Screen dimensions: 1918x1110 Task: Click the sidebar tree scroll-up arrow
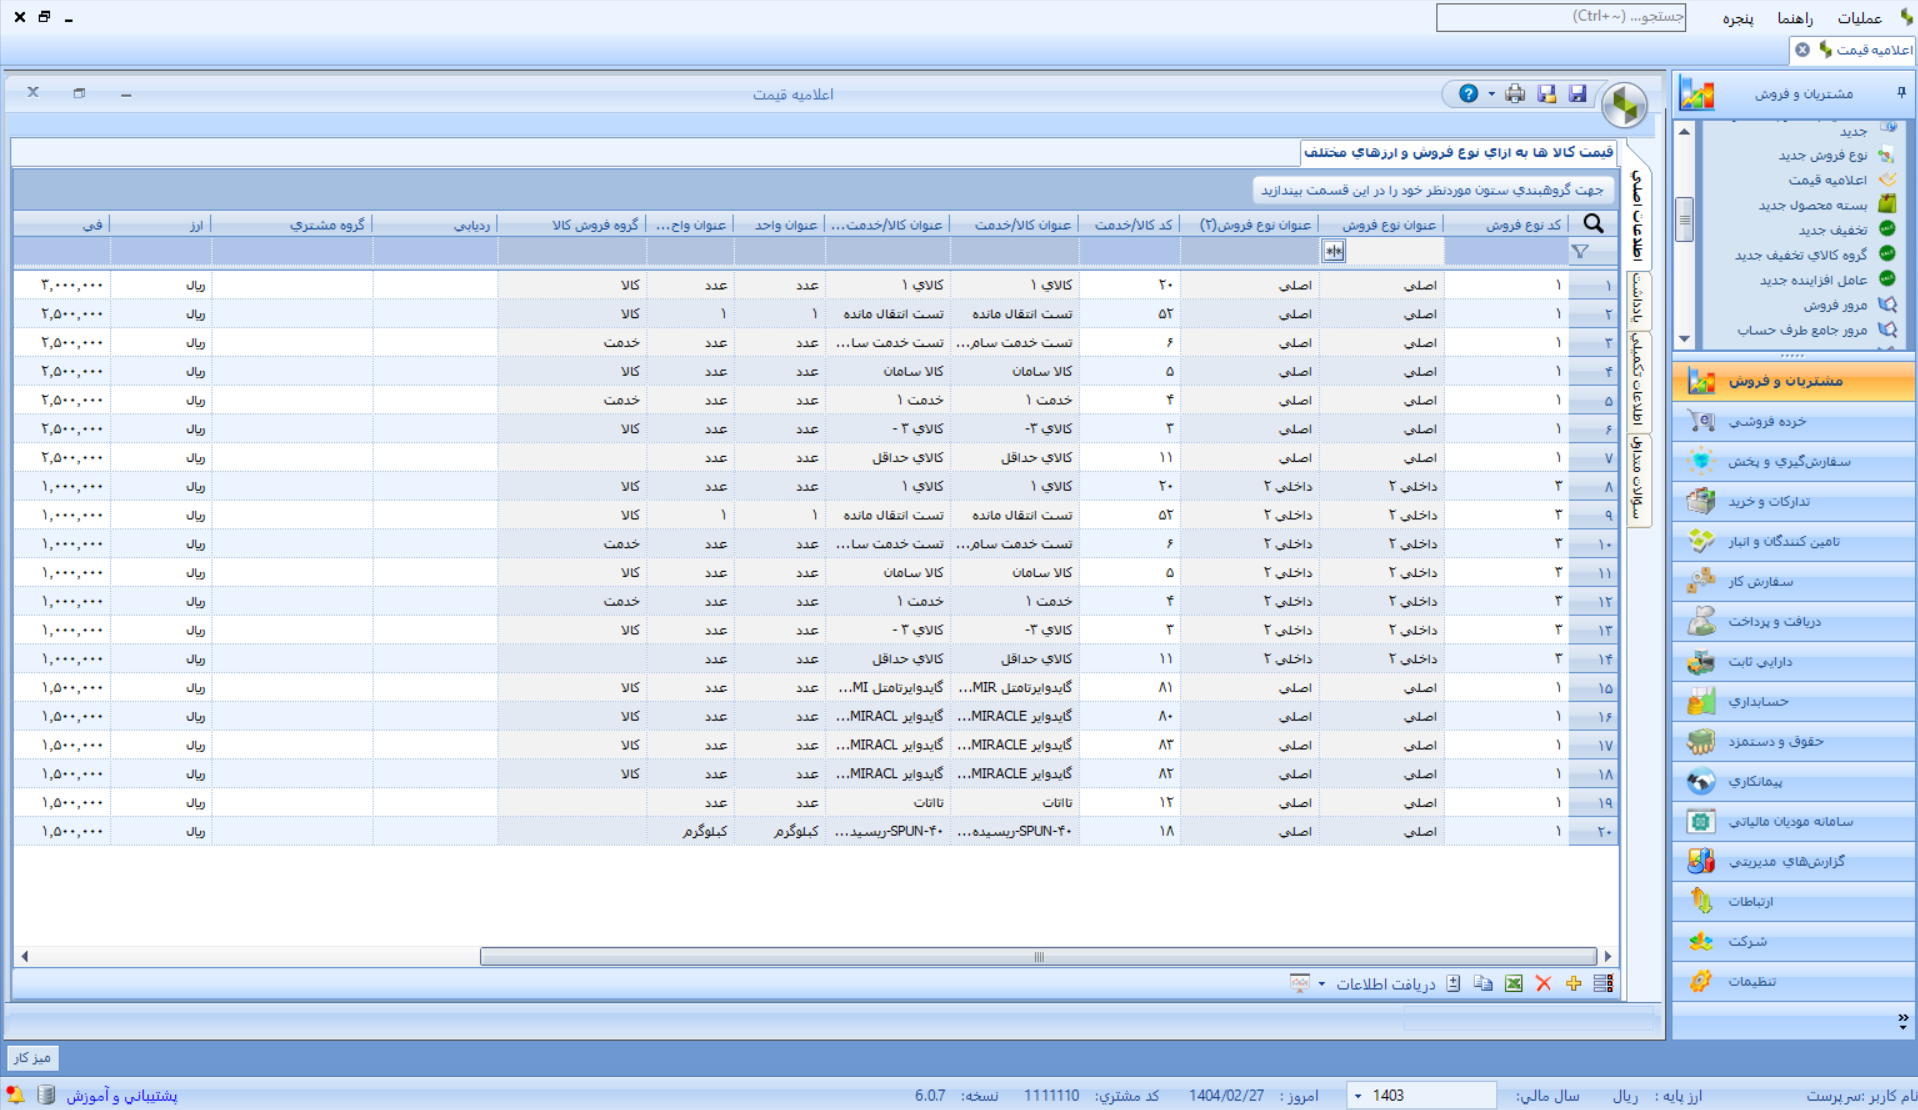[1684, 132]
